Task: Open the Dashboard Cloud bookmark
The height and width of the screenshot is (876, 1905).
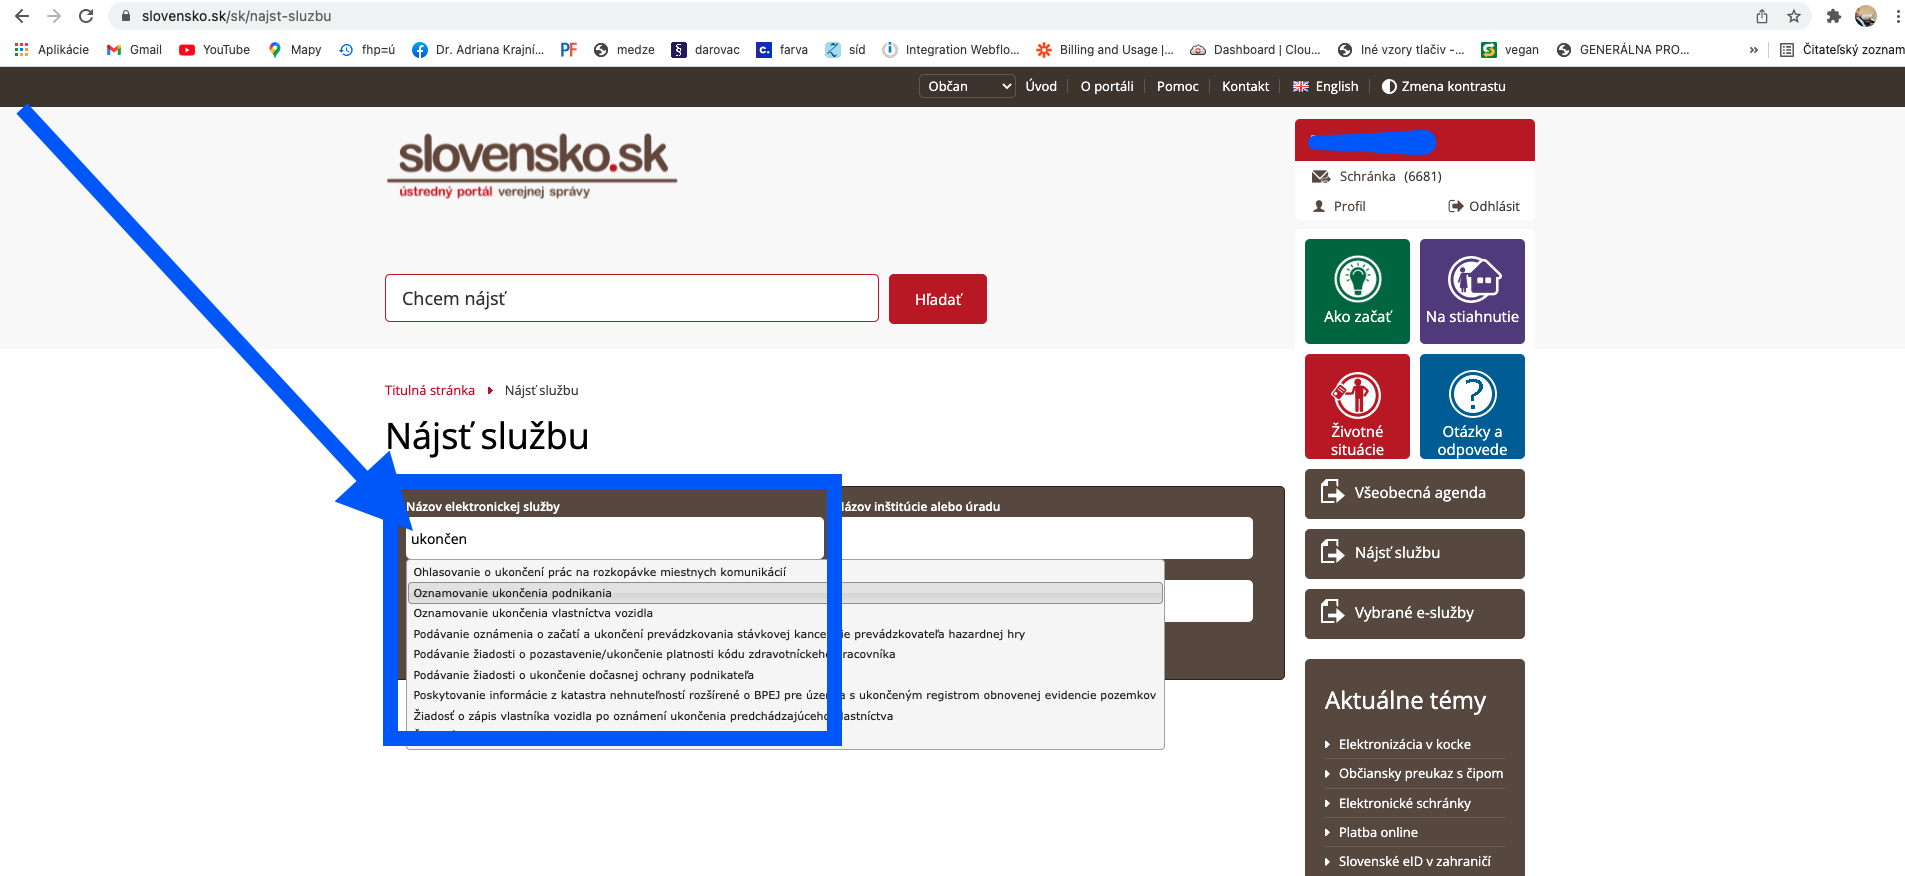Action: click(1255, 50)
